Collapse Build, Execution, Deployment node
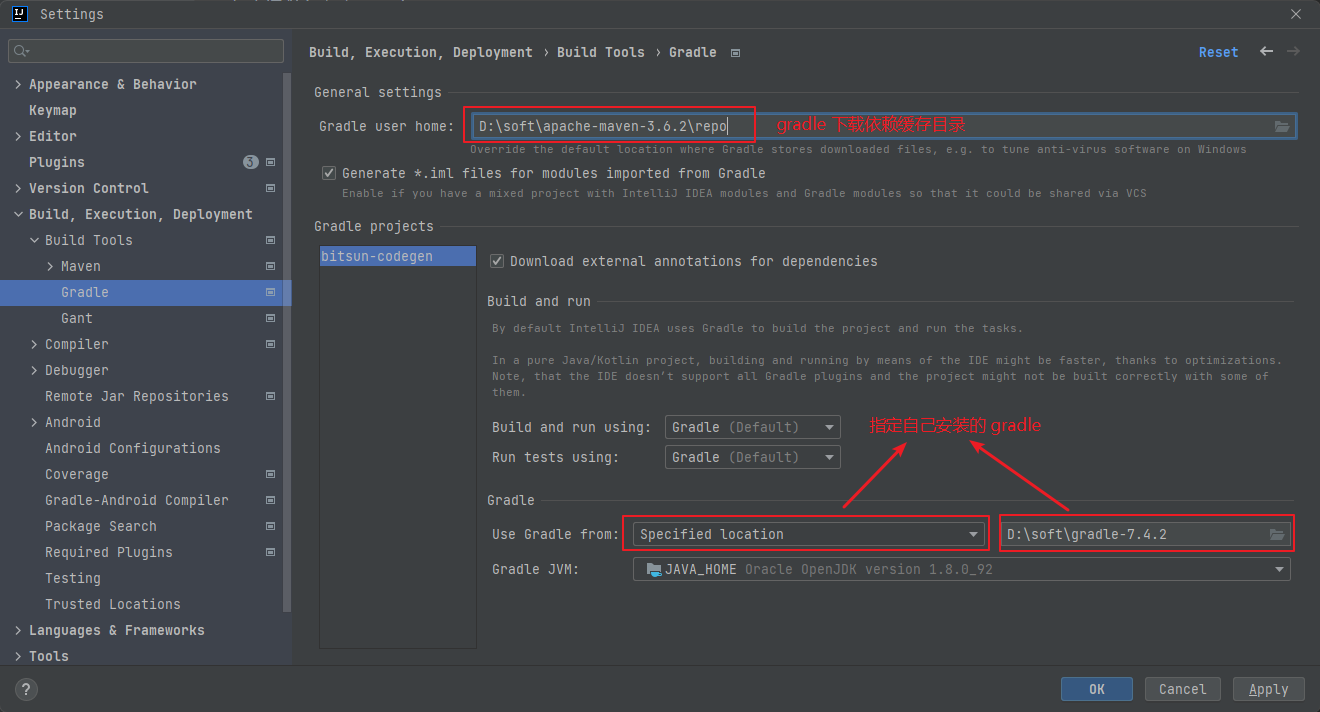1320x712 pixels. point(18,214)
